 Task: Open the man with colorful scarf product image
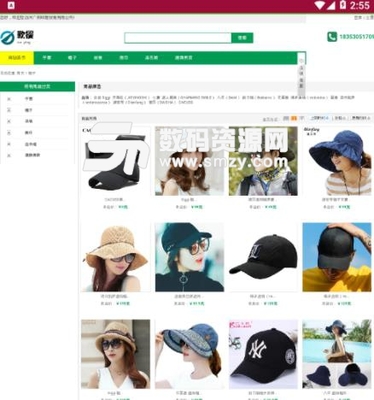coord(263,161)
